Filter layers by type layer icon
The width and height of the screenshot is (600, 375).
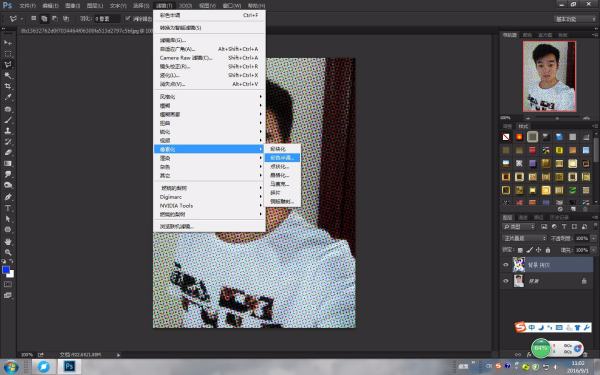(564, 227)
